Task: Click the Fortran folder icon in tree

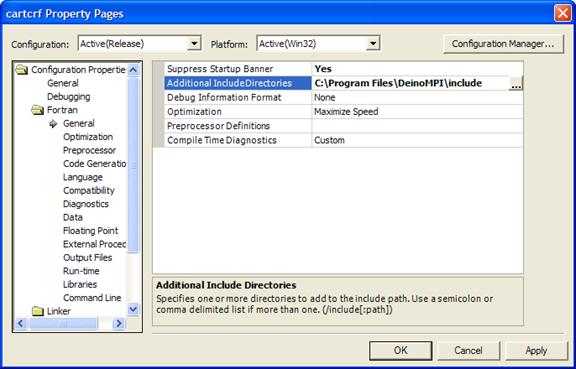Action: pyautogui.click(x=37, y=110)
